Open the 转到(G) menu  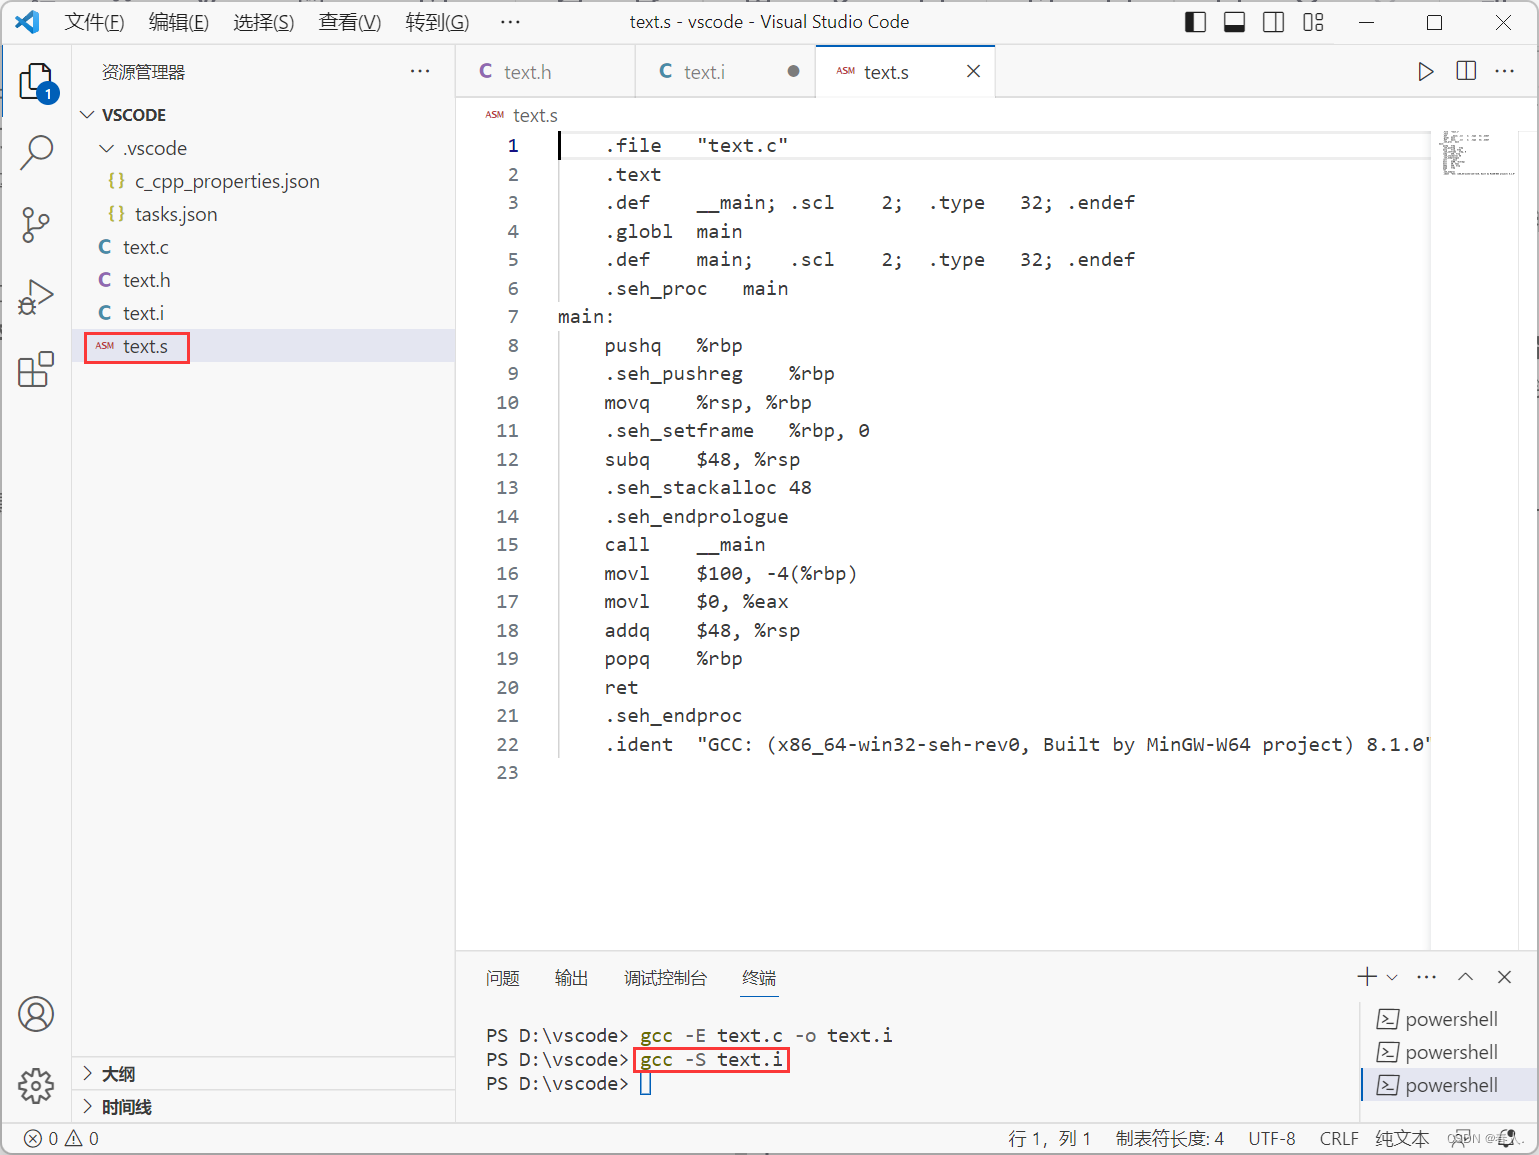(437, 22)
